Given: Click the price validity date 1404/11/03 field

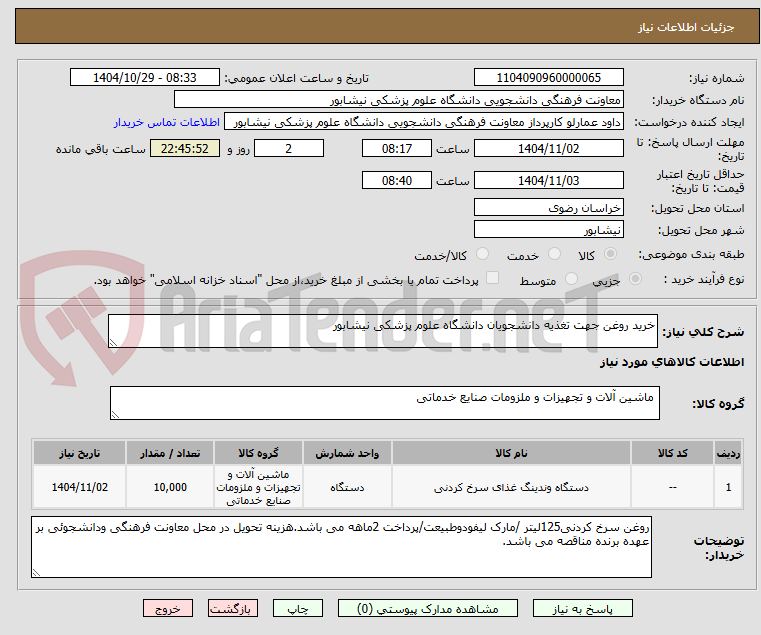Looking at the screenshot, I should click(x=548, y=181).
